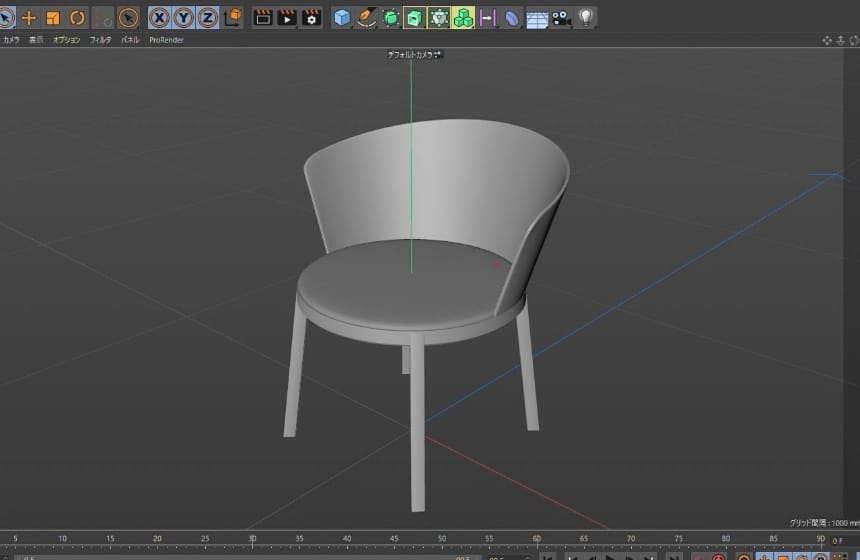
Task: Toggle the X axis lock
Action: 159,18
